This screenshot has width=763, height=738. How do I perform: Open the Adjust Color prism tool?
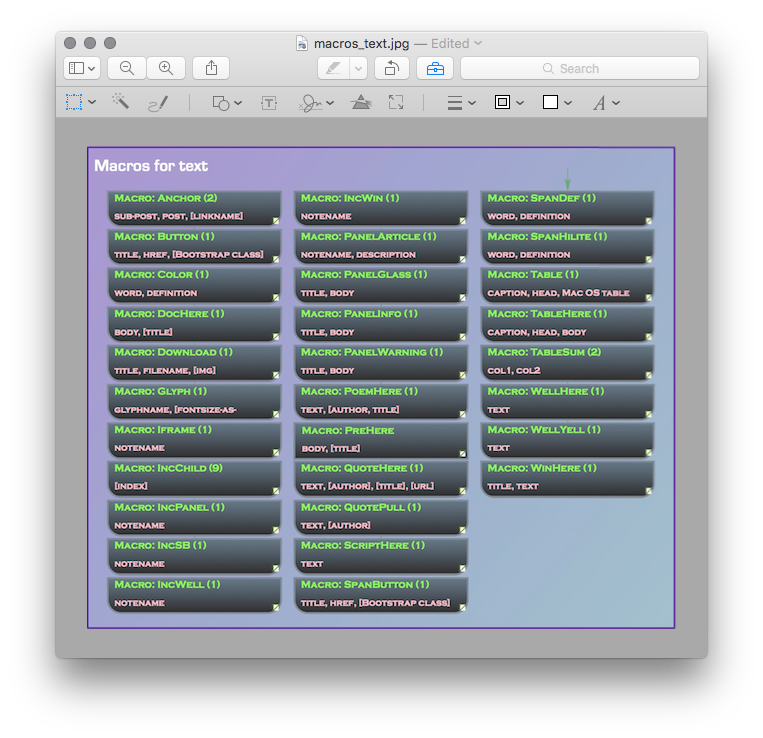pyautogui.click(x=361, y=102)
